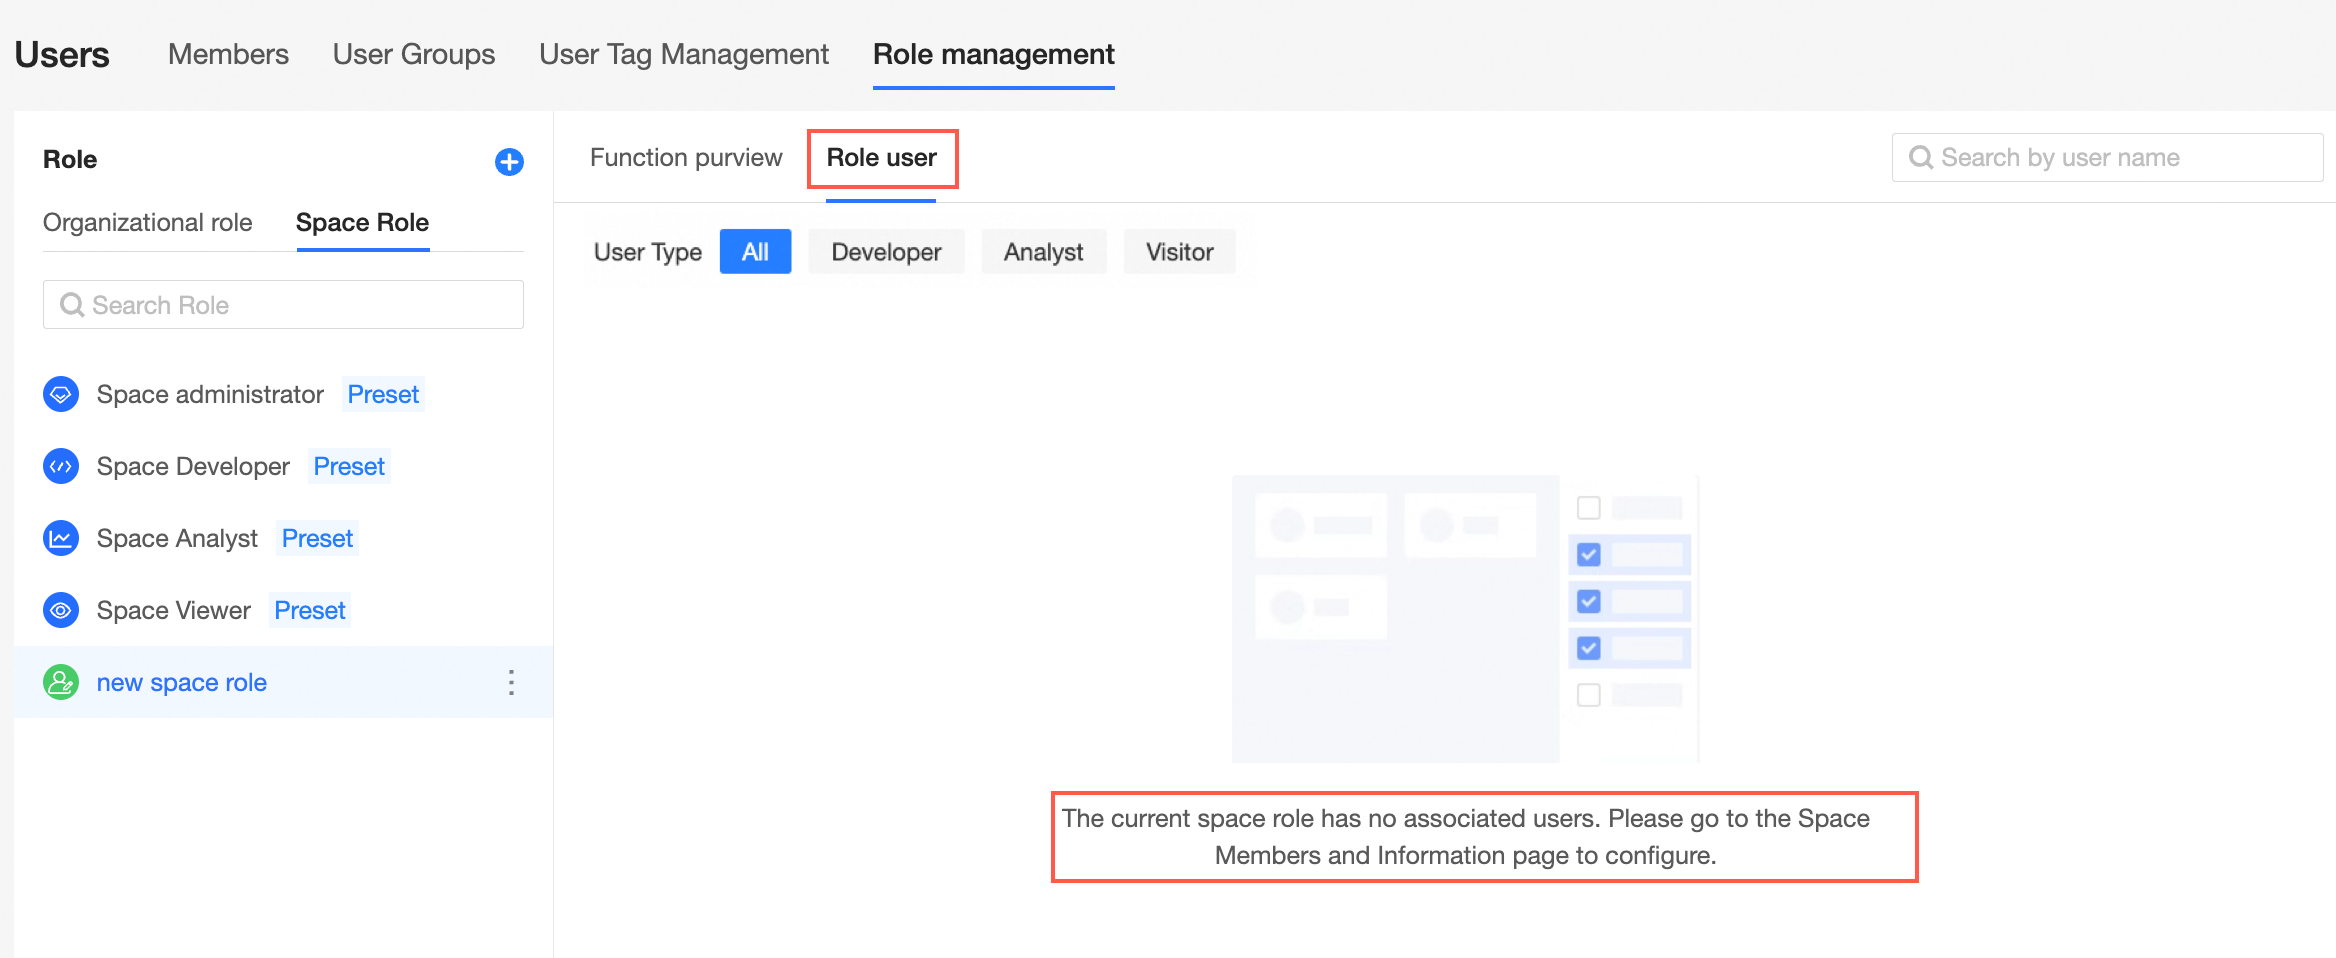
Task: Click the Preset tag beside Space administrator
Action: 383,394
